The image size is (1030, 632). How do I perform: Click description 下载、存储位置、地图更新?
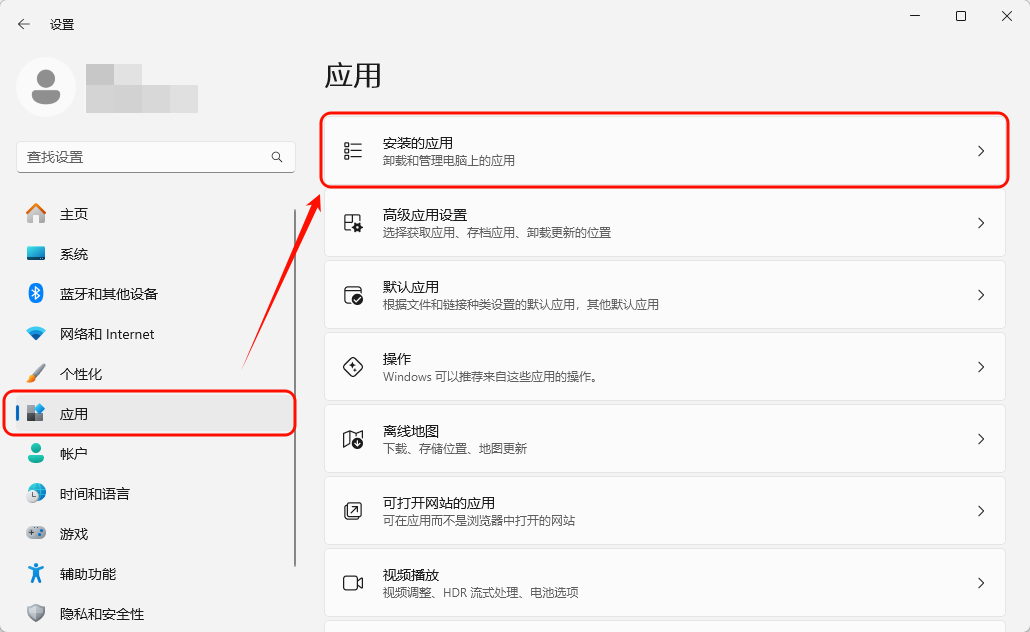(x=455, y=449)
